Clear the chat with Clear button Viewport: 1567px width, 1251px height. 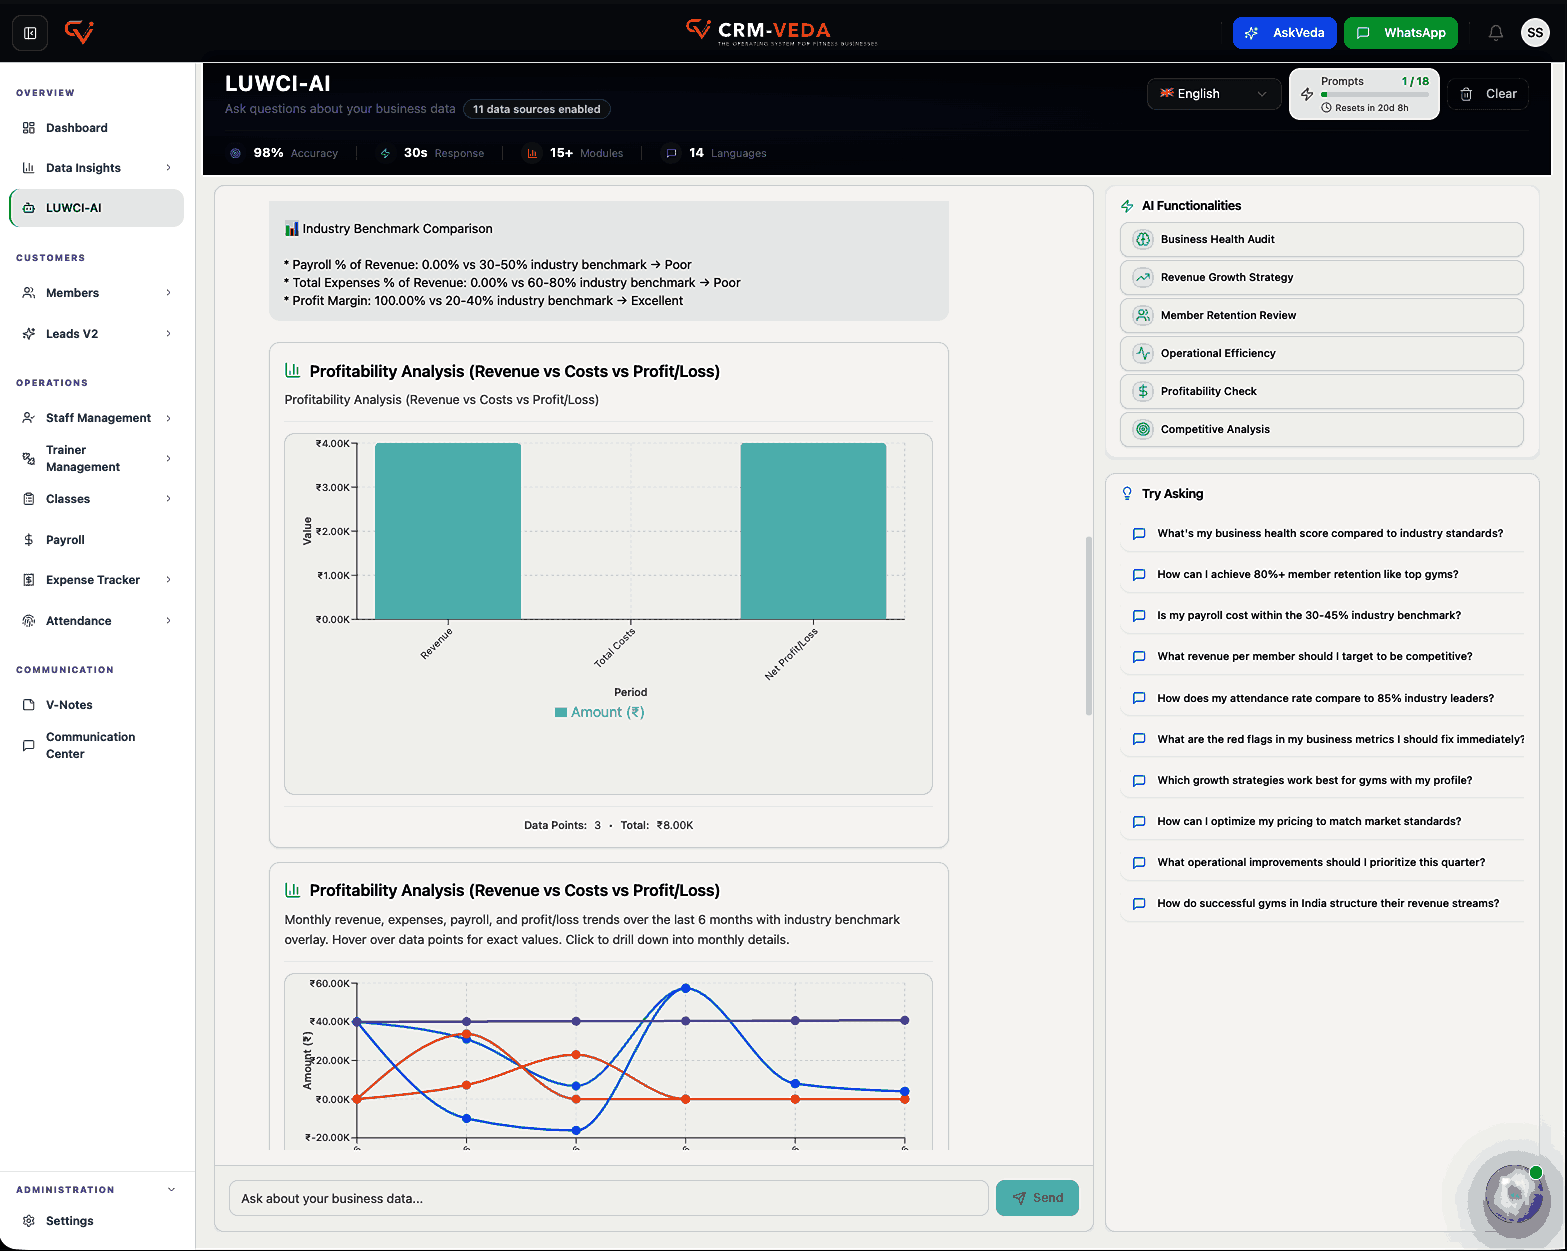point(1488,94)
